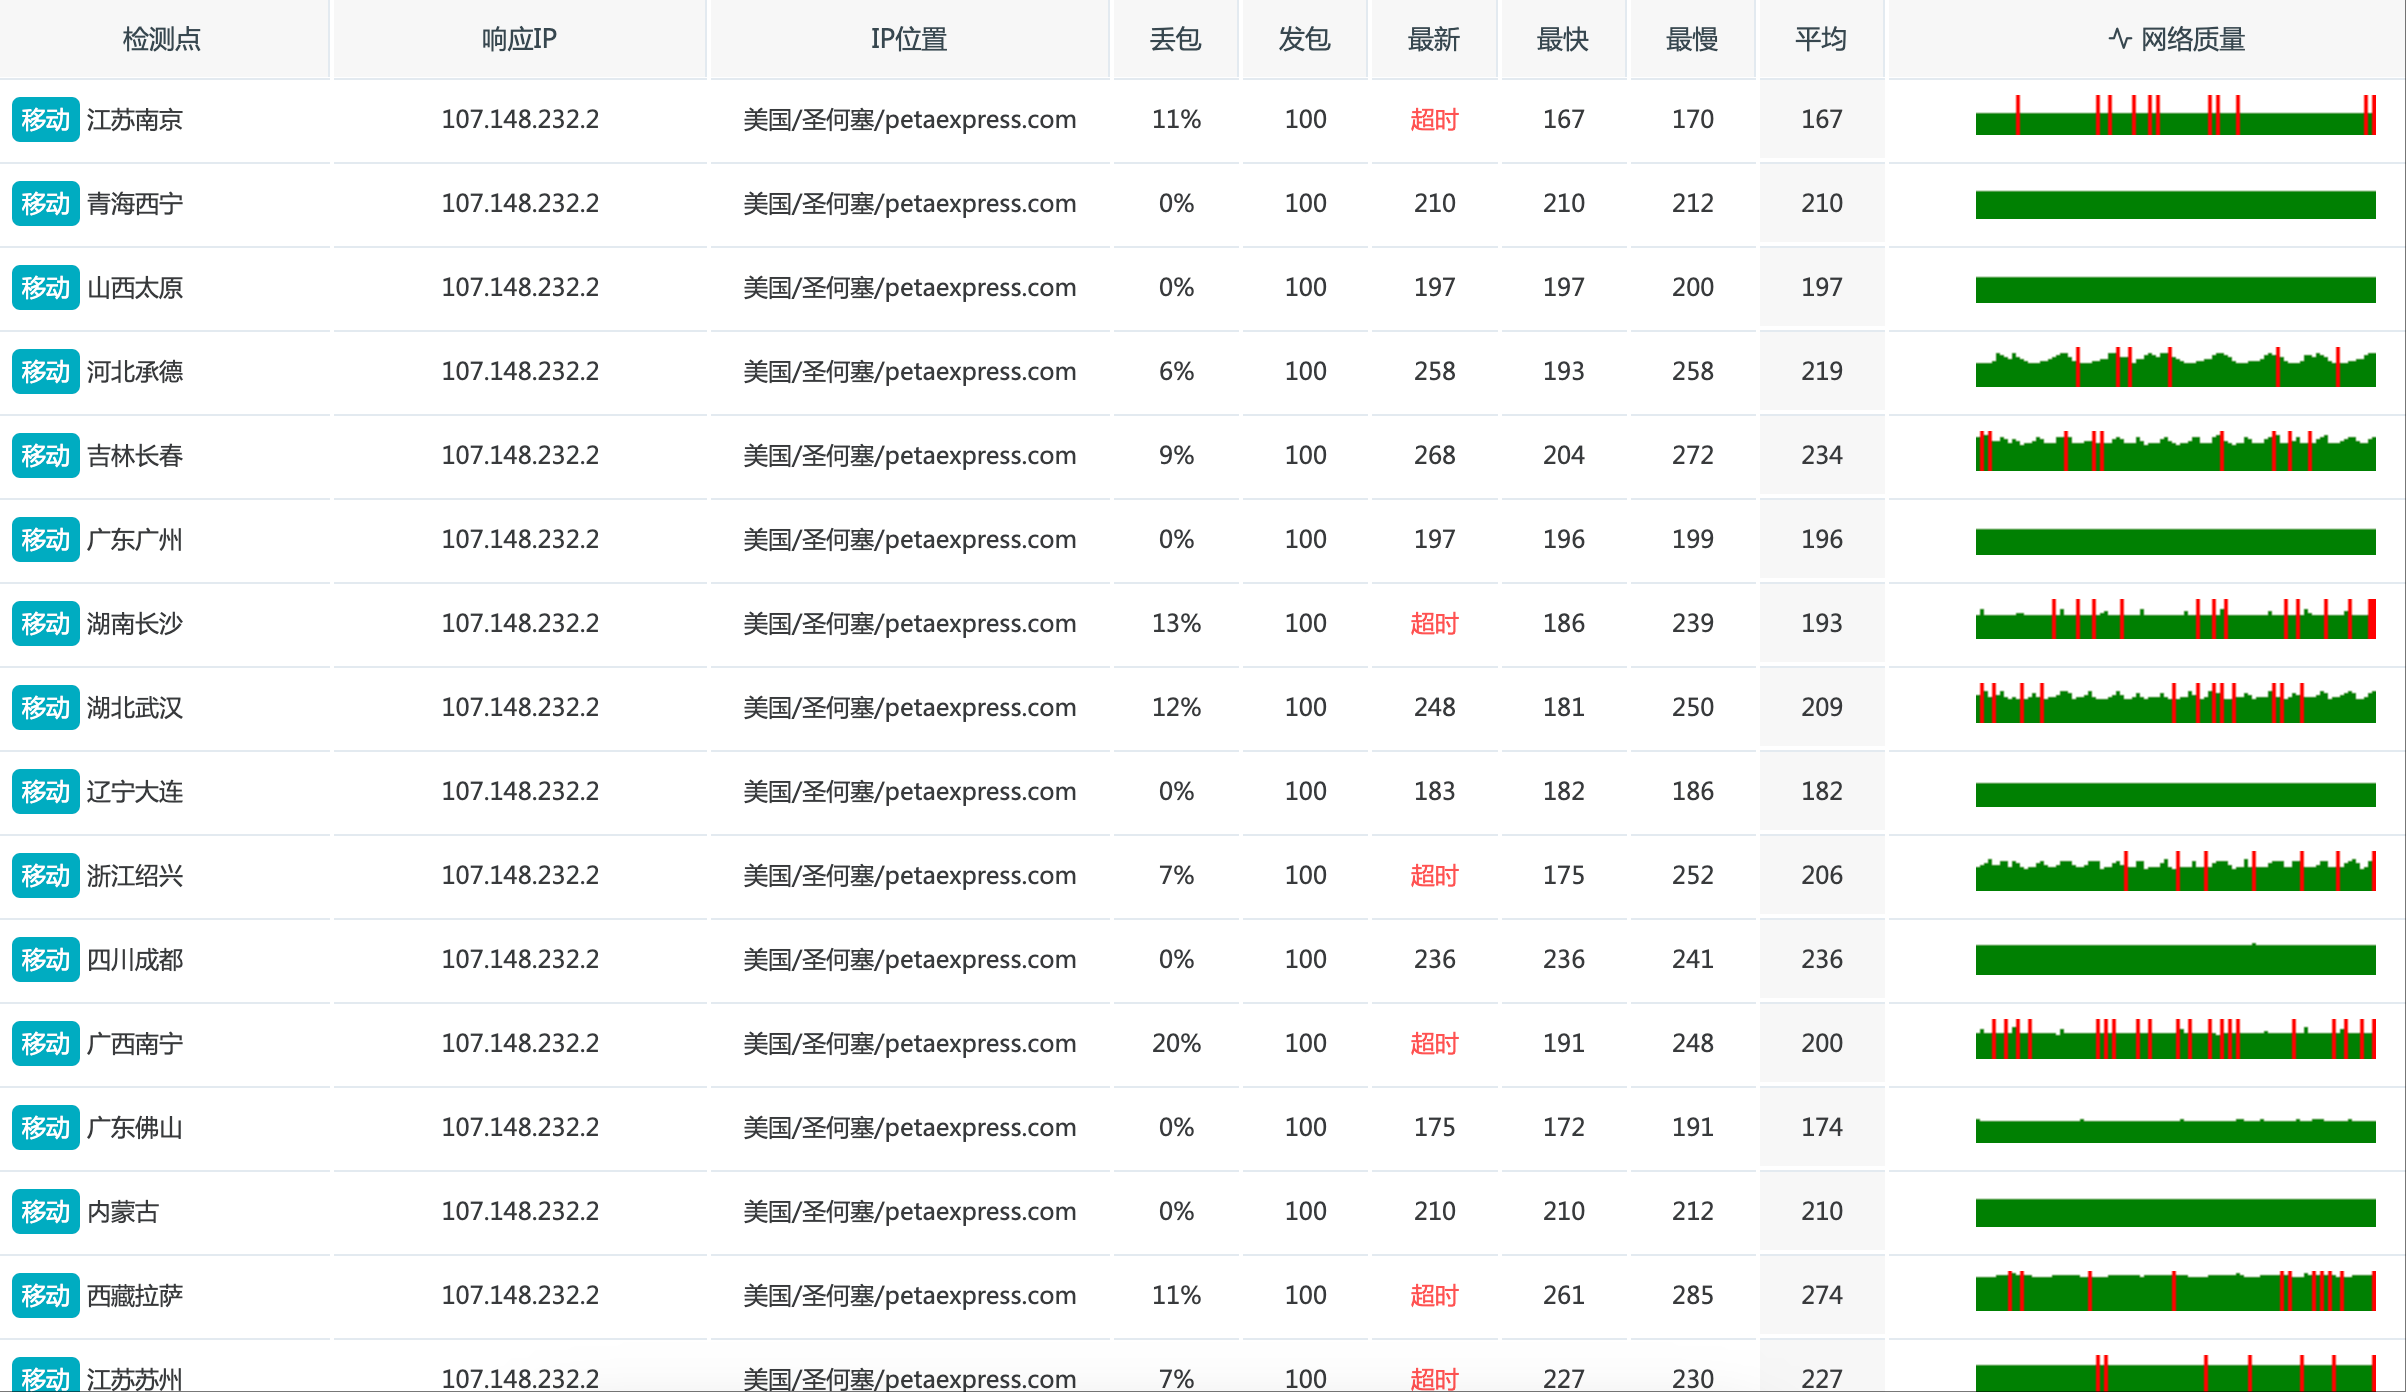Sort by the 平均 column header
Image resolution: width=2406 pixels, height=1392 pixels.
pos(1821,39)
